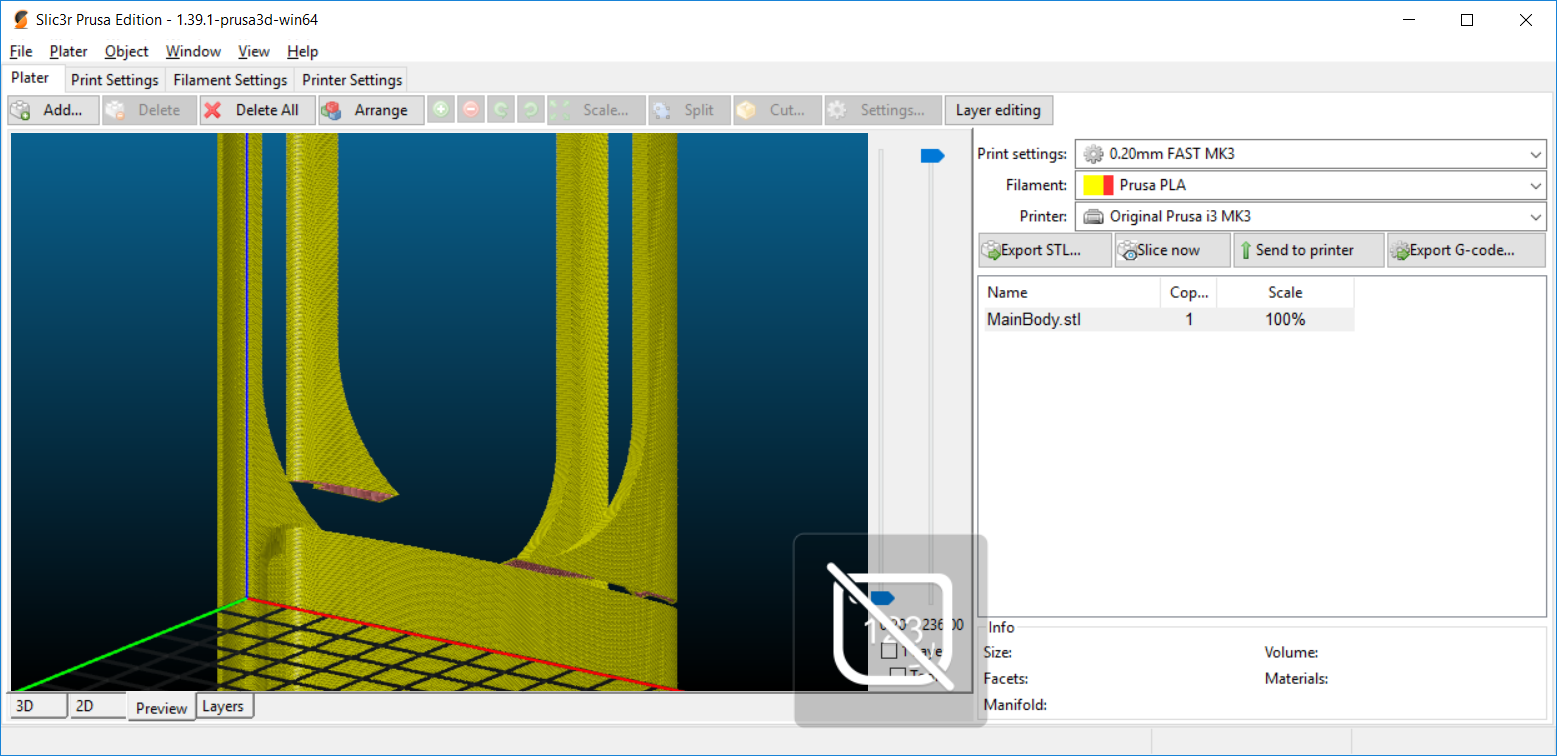Click the gear icon in Print settings
The width and height of the screenshot is (1557, 756).
1094,154
